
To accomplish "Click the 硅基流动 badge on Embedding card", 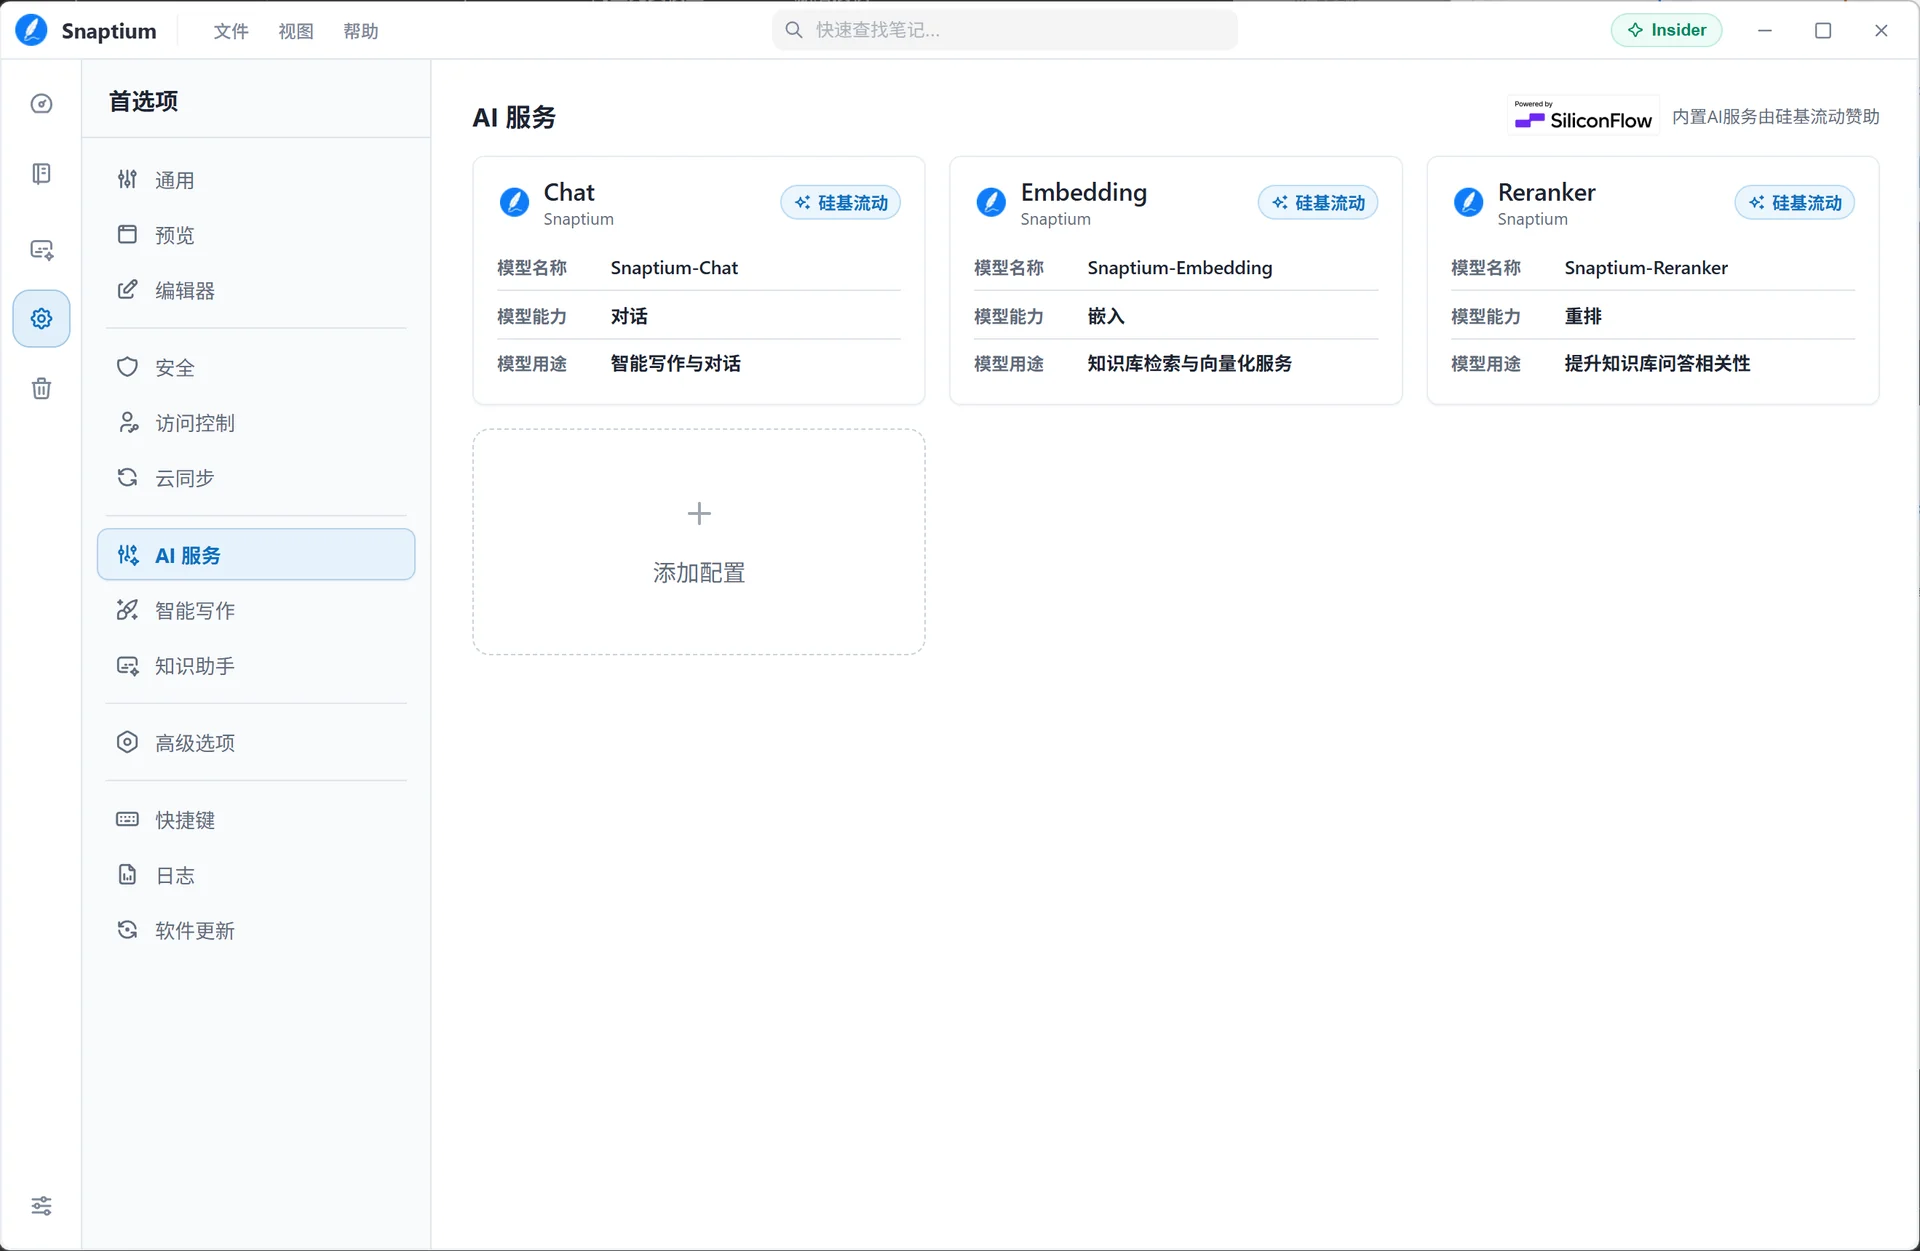I will pyautogui.click(x=1318, y=203).
